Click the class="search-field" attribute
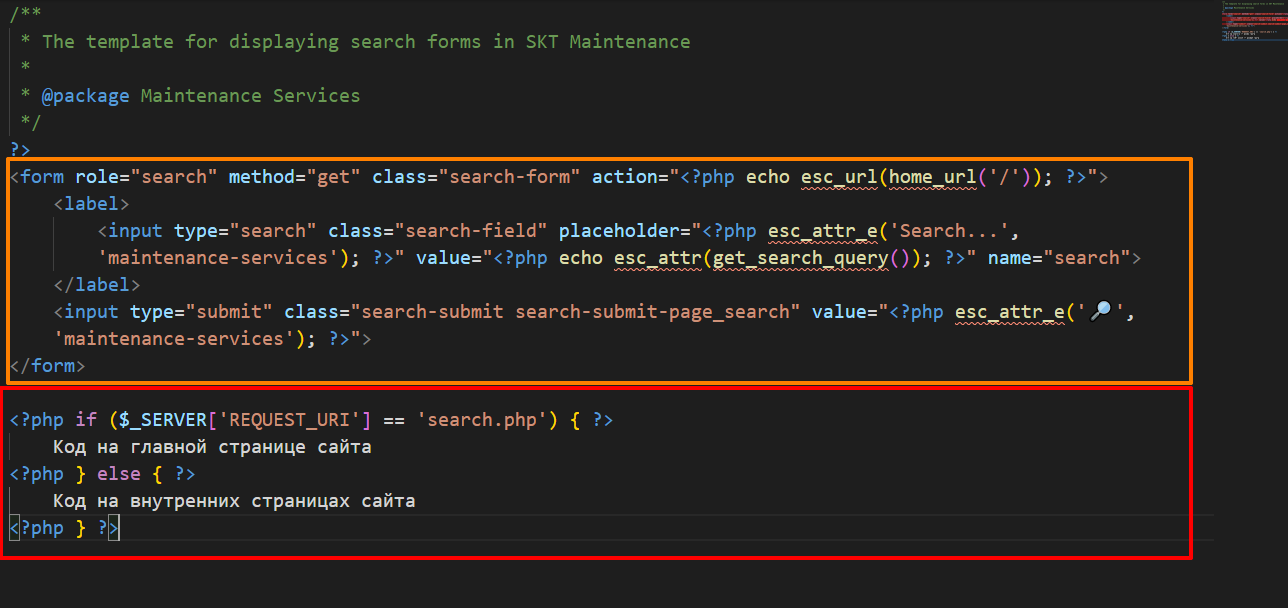Viewport: 1288px width, 608px height. [x=438, y=231]
